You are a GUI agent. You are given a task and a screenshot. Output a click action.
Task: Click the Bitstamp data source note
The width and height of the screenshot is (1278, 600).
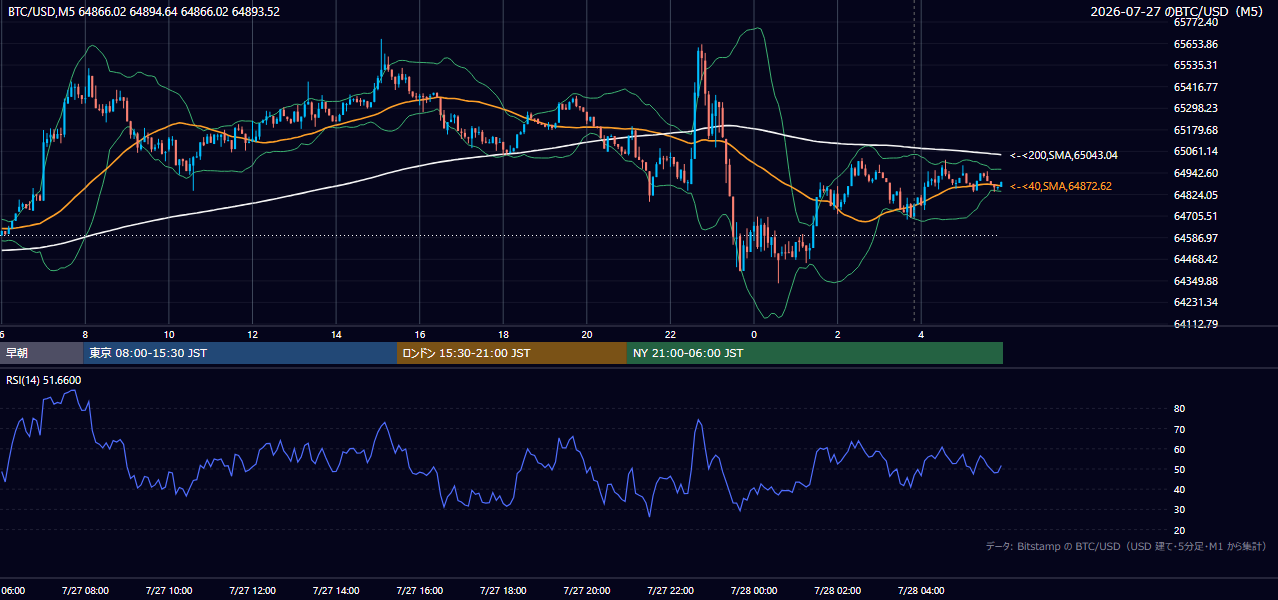(1126, 547)
